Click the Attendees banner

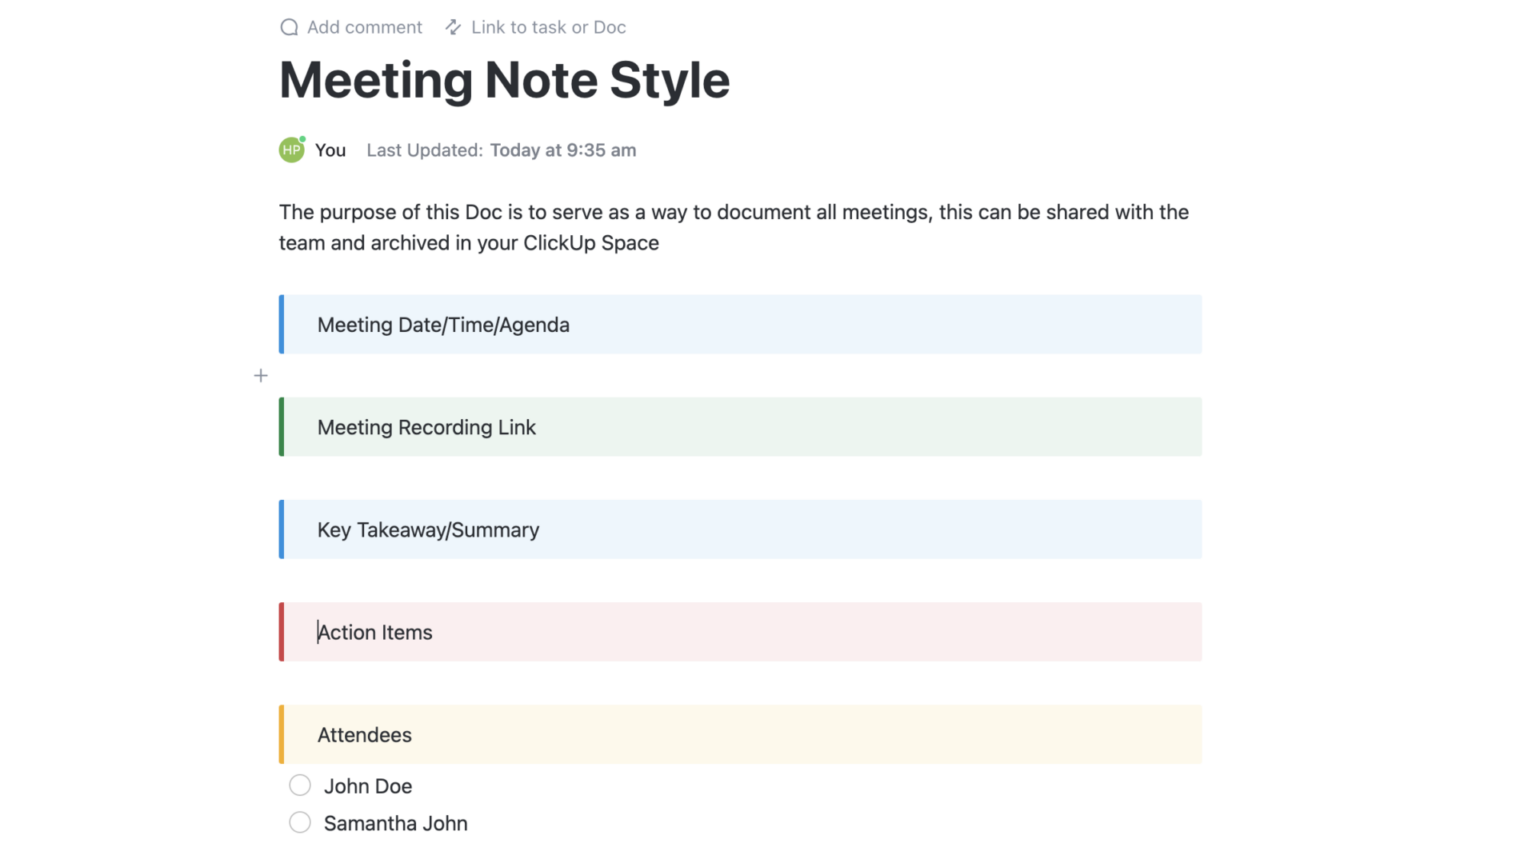(364, 734)
